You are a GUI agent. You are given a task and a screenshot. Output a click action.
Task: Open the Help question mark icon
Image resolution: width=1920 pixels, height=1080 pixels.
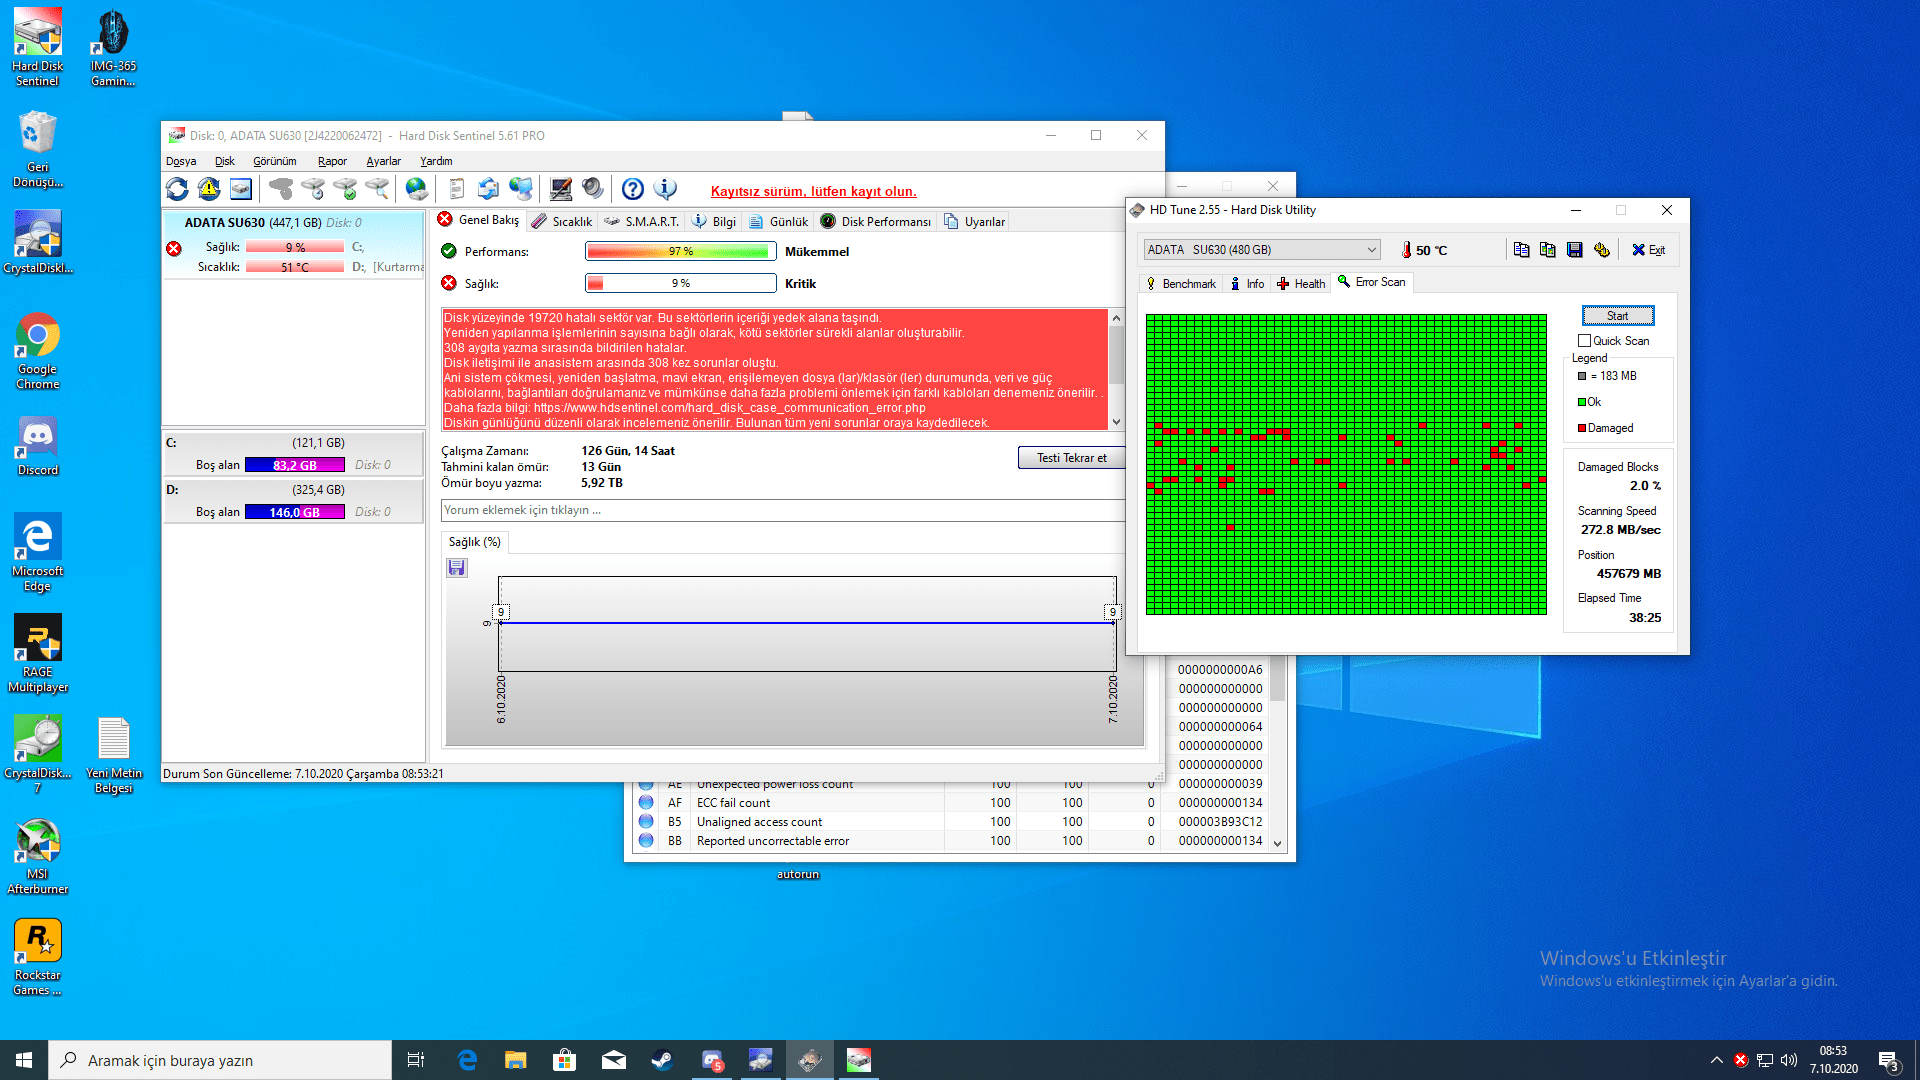pos(632,189)
